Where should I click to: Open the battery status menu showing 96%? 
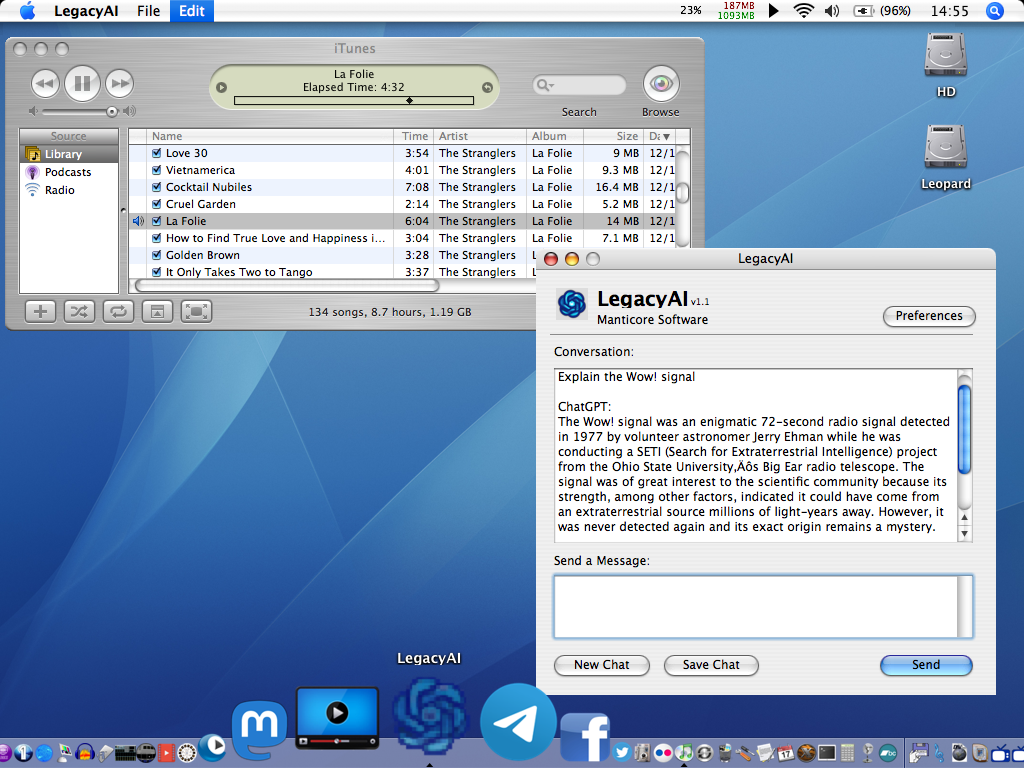(x=882, y=10)
